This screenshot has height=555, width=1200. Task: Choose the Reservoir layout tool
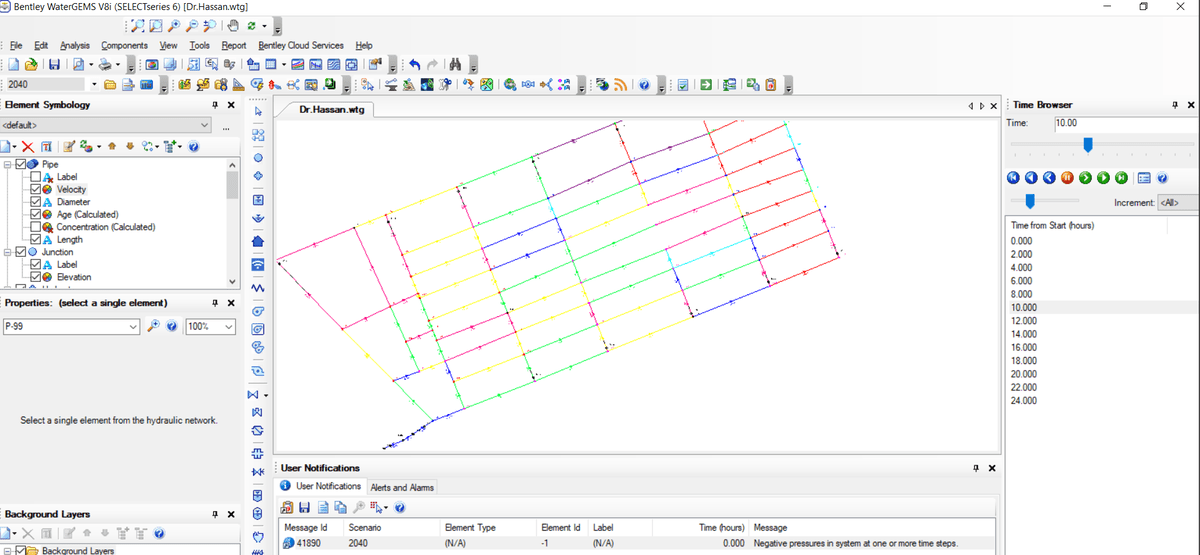point(258,219)
